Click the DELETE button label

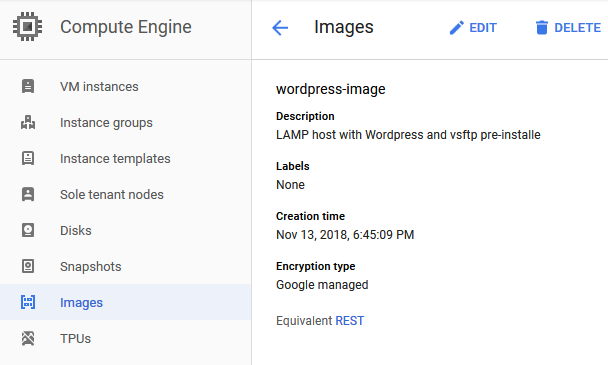click(577, 28)
